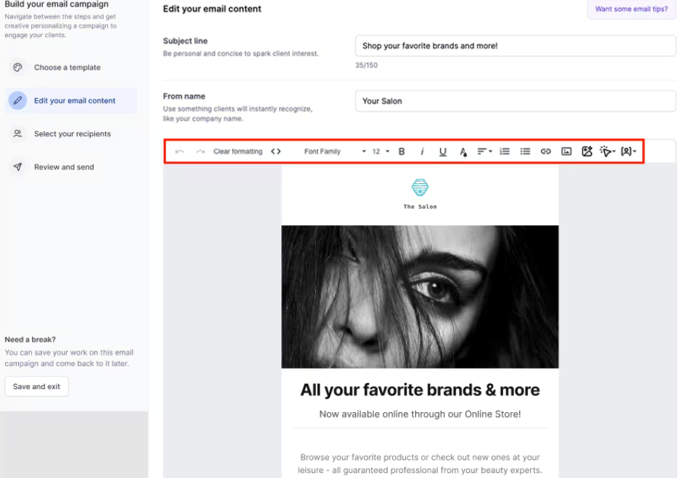Toggle bold formatting
Viewport: 688px width, 478px height.
click(401, 151)
